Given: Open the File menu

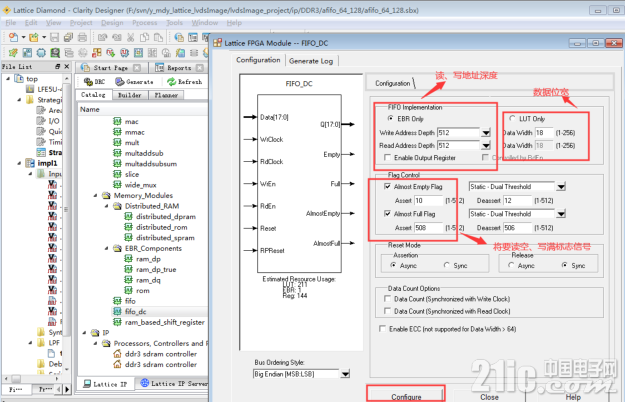Looking at the screenshot, I should (x=11, y=23).
